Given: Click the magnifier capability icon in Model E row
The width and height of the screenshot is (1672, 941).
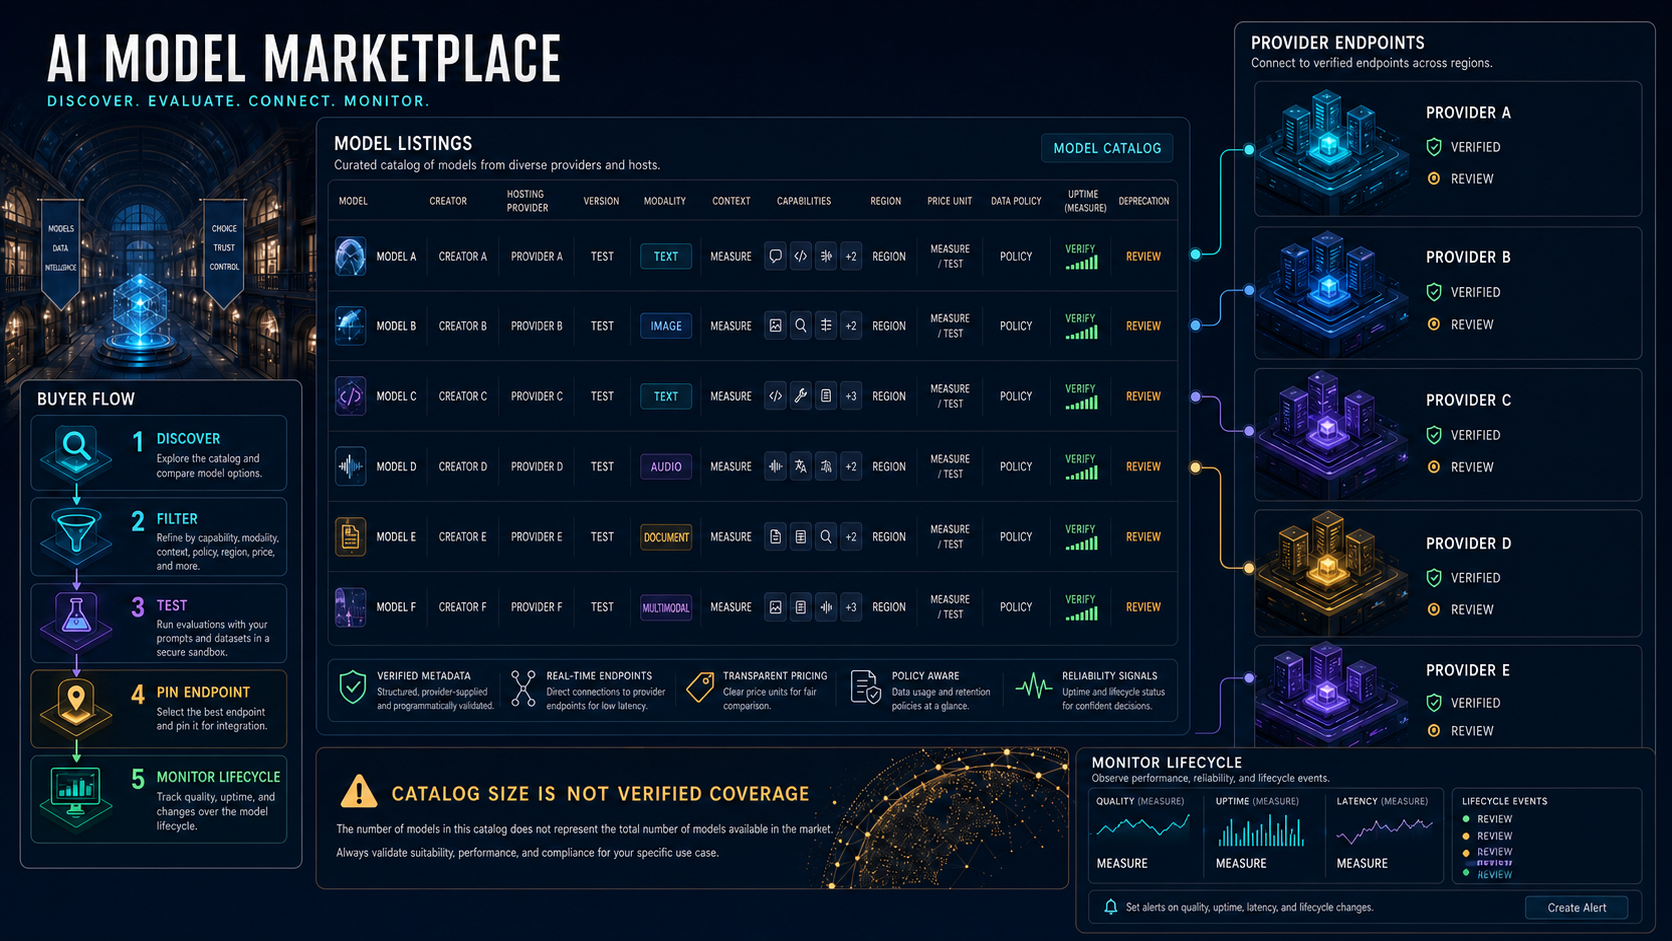Looking at the screenshot, I should tap(826, 537).
